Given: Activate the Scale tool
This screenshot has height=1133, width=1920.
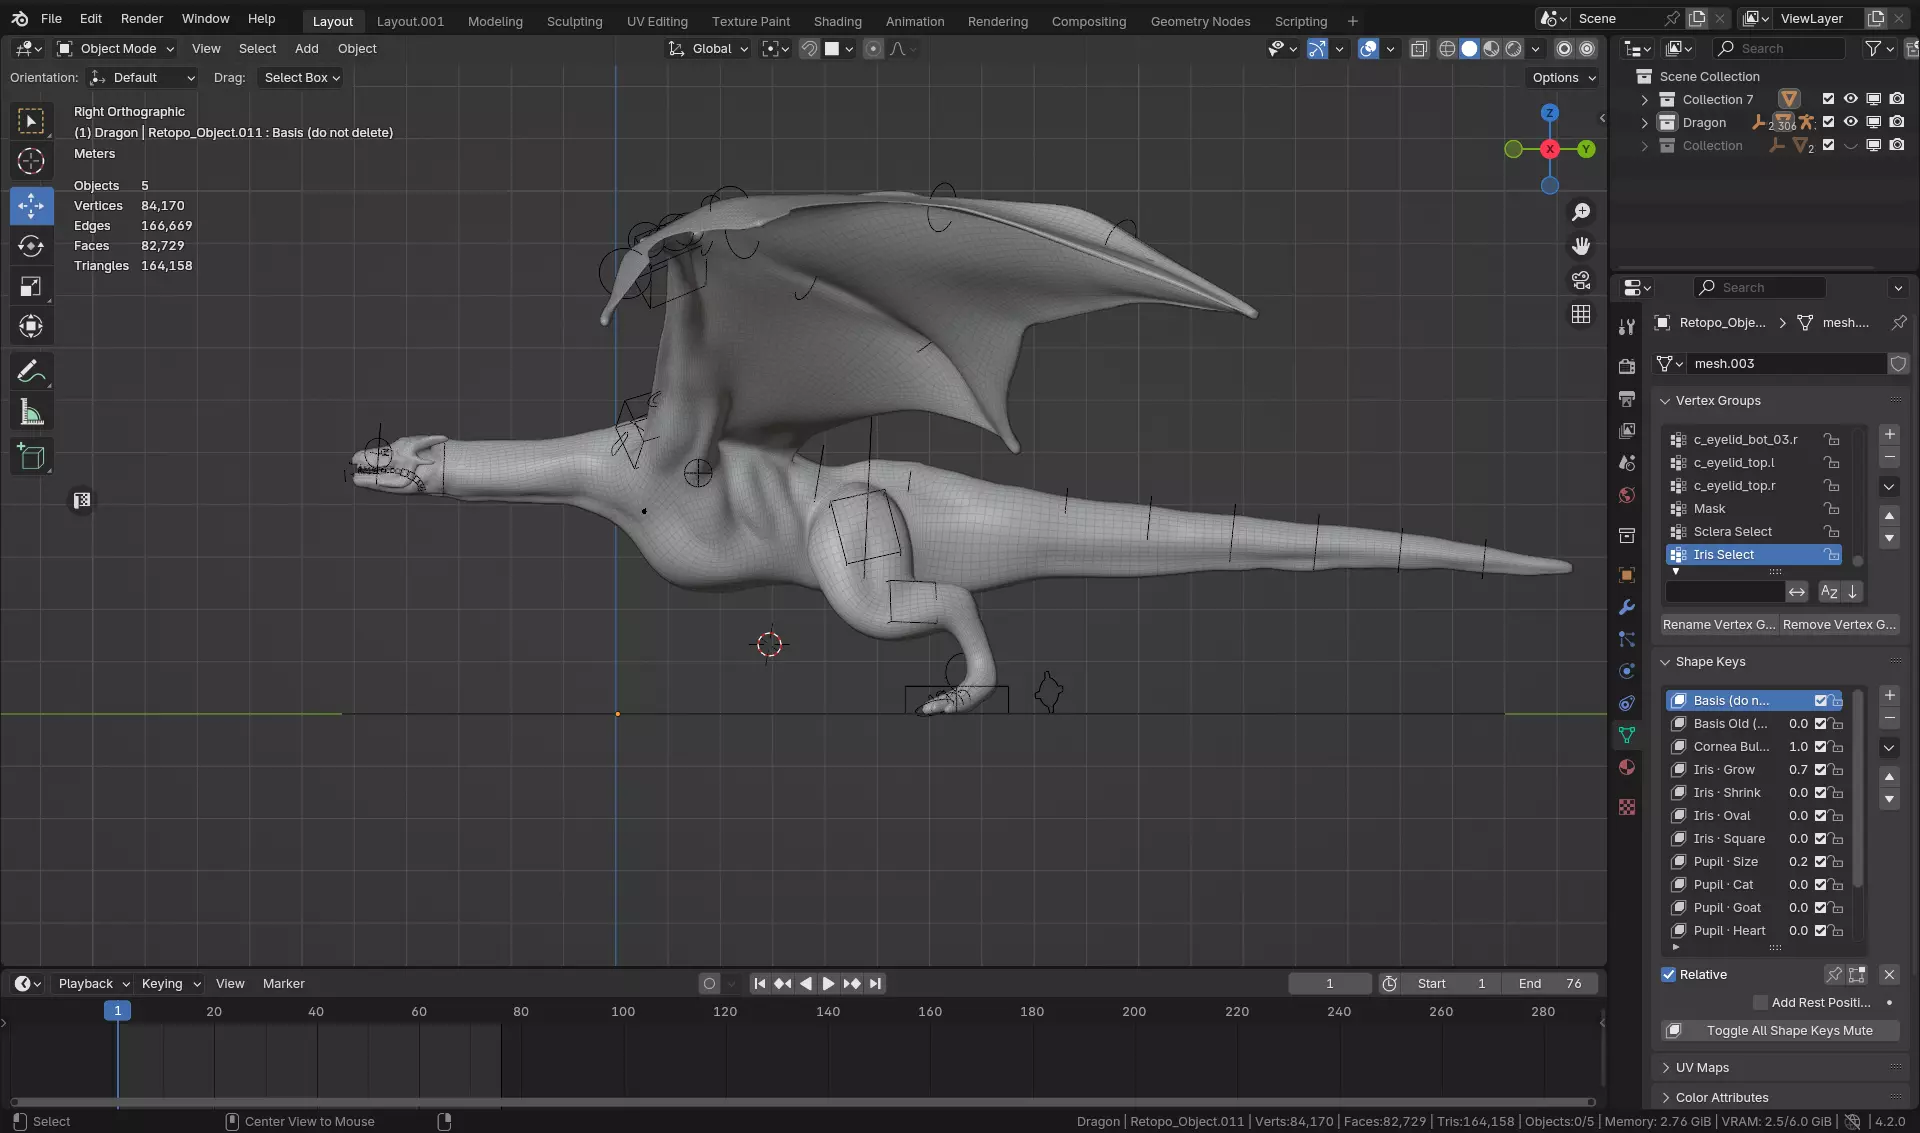Looking at the screenshot, I should [x=31, y=287].
